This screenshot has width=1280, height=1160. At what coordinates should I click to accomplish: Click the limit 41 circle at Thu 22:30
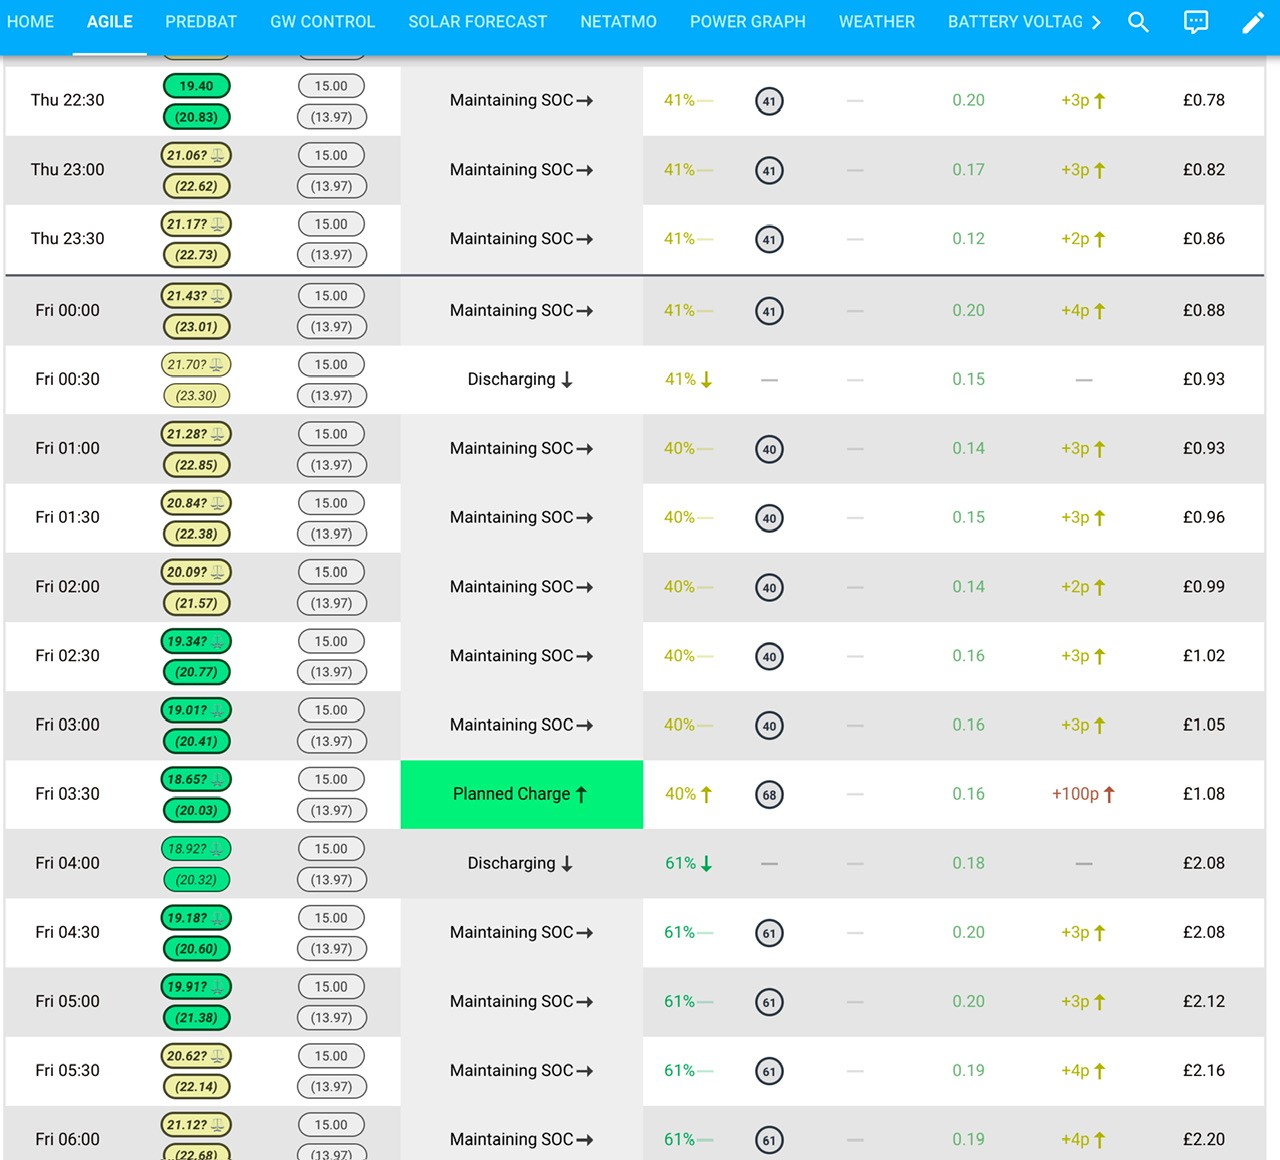769,101
